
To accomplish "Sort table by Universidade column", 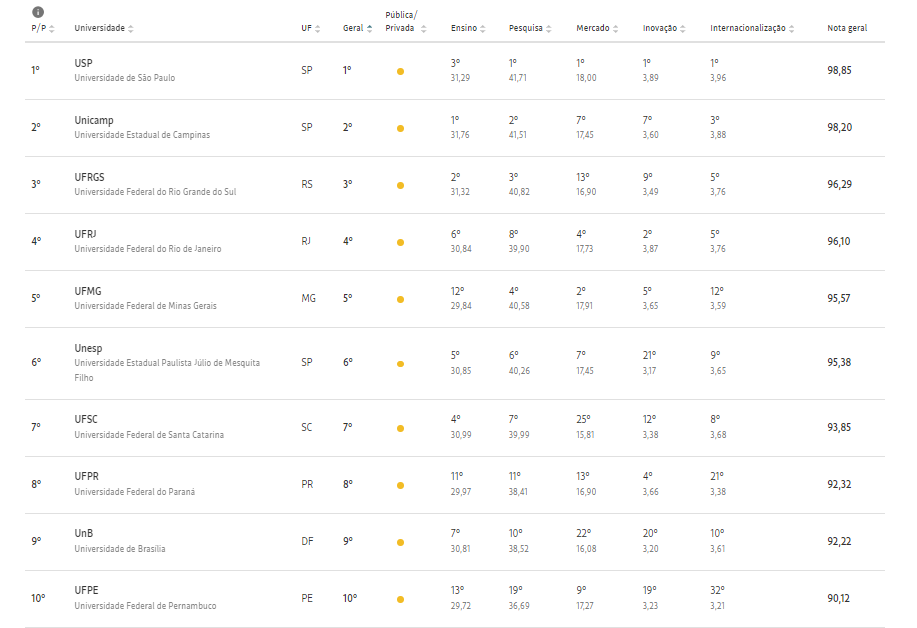I will coord(130,29).
